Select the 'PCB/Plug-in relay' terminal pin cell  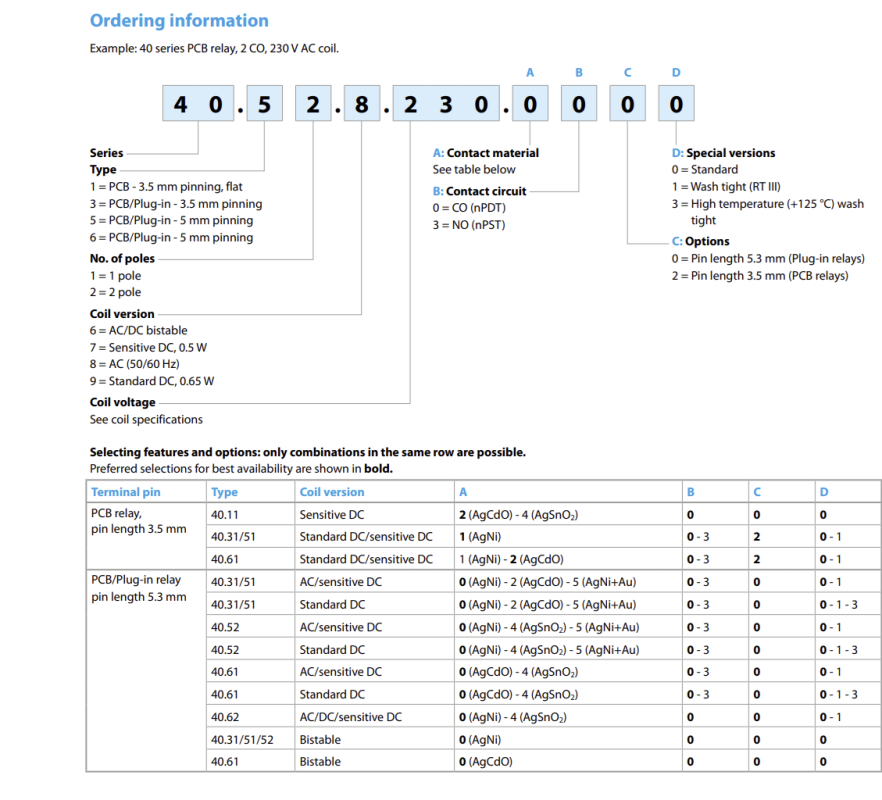(136, 580)
